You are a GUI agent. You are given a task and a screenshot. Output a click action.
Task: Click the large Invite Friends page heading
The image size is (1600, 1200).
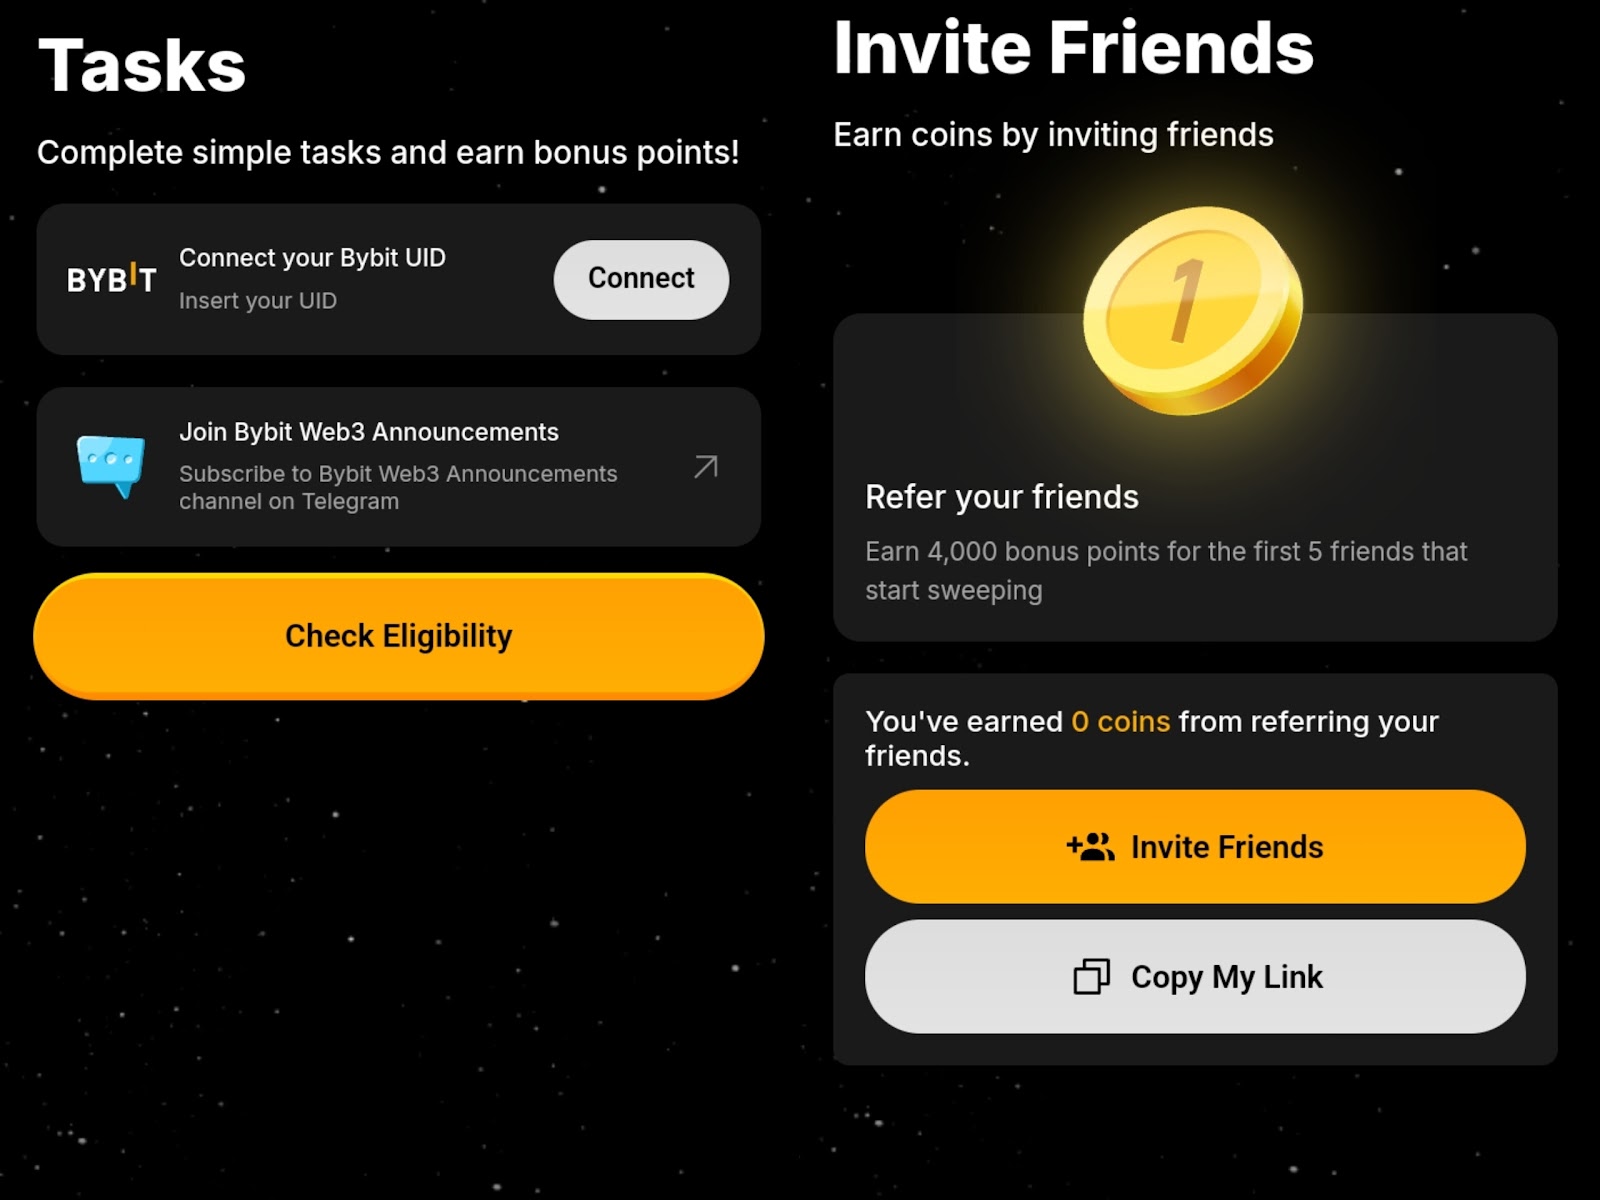pyautogui.click(x=1073, y=48)
